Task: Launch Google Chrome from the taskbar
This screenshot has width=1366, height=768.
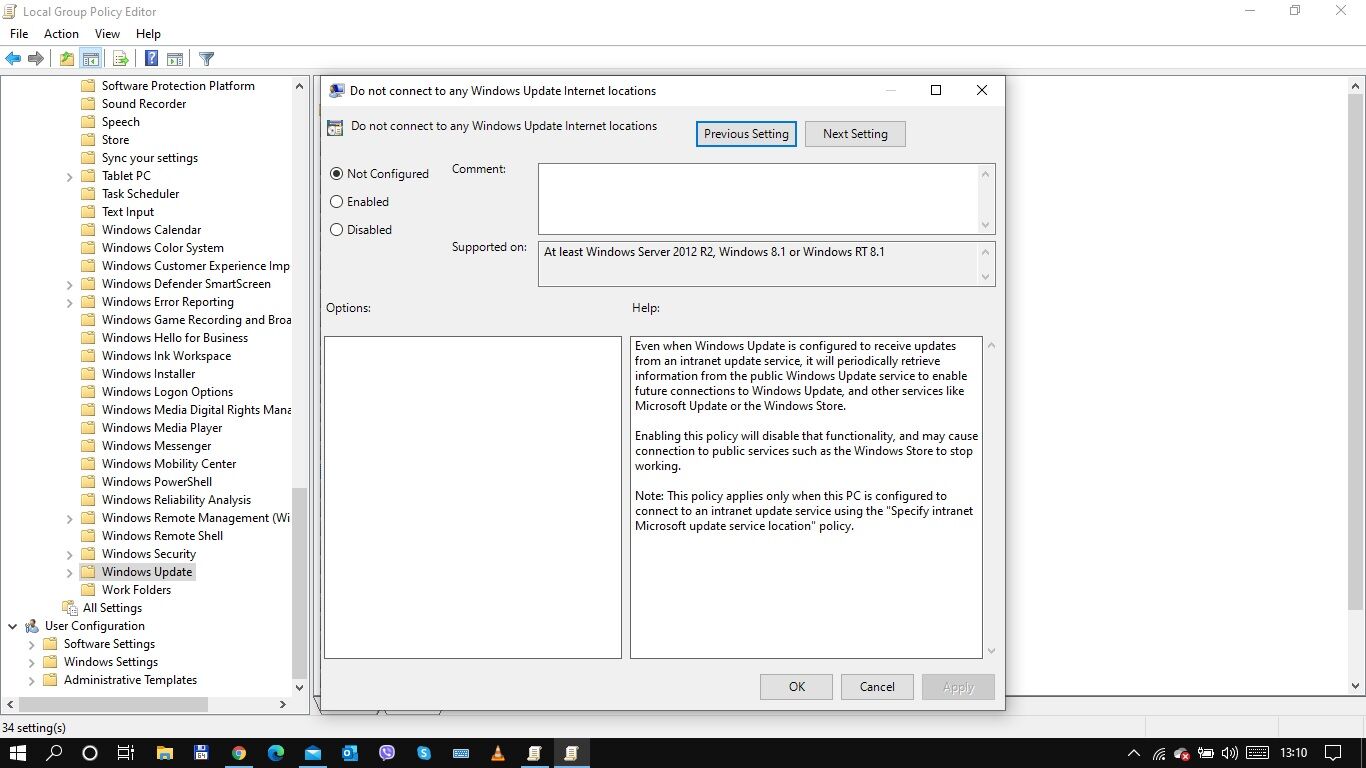Action: (239, 753)
